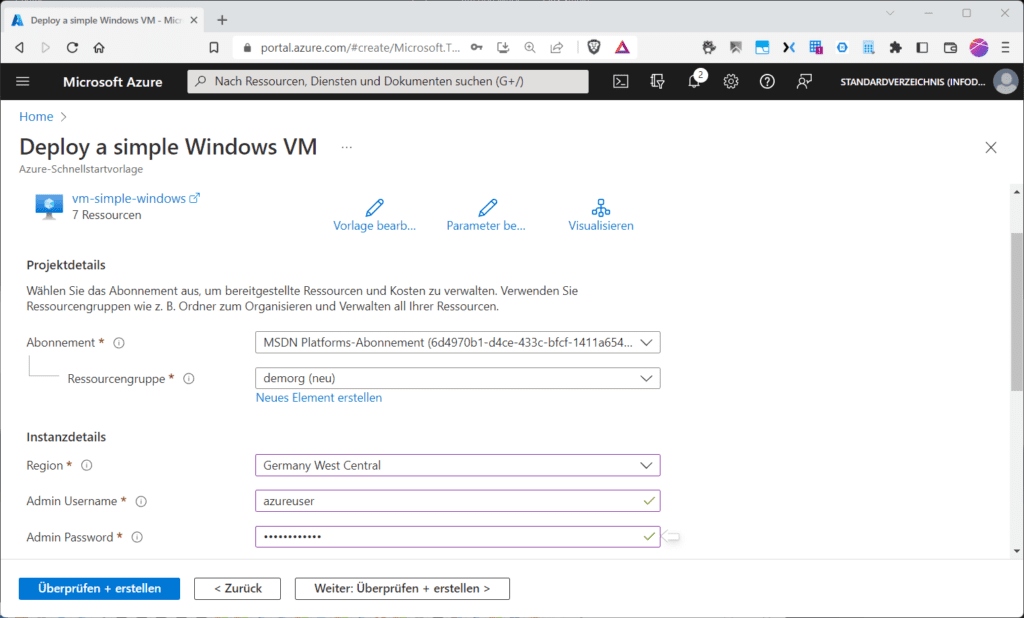Open the vm-simple-windows external link icon
This screenshot has width=1024, height=618.
point(195,198)
